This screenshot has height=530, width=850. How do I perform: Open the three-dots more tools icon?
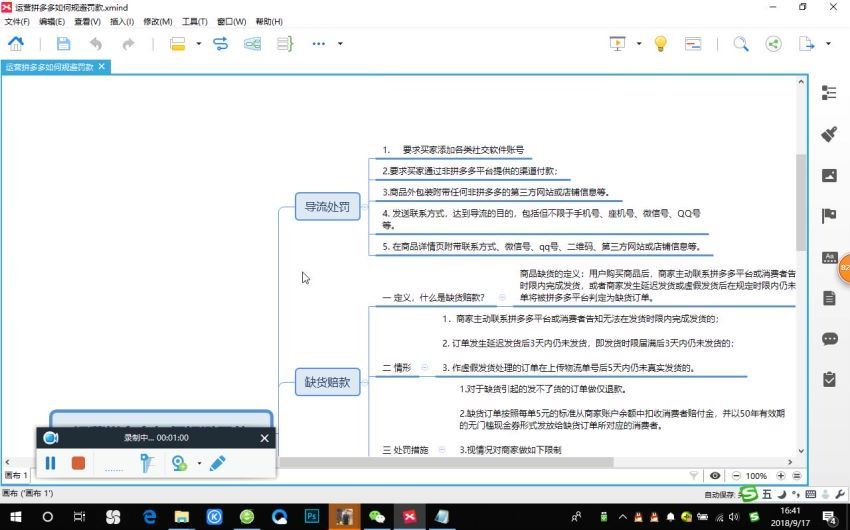coord(319,43)
